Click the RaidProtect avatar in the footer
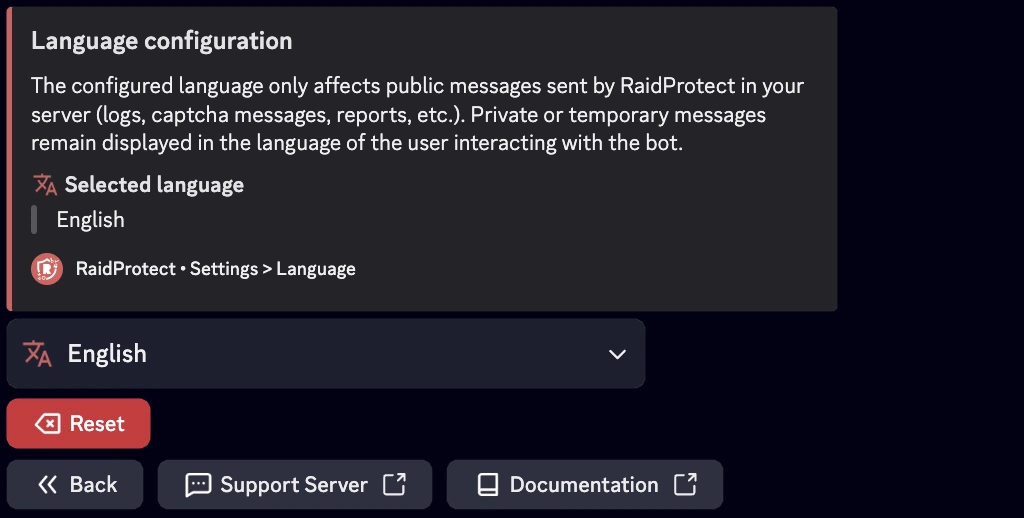Viewport: 1024px width, 518px height. click(47, 269)
